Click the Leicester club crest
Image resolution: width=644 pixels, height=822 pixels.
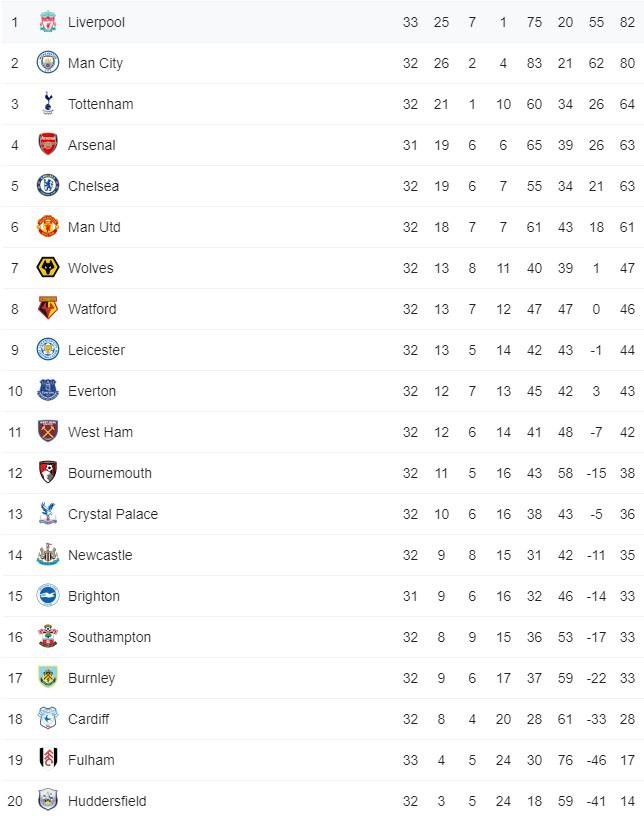[x=48, y=350]
